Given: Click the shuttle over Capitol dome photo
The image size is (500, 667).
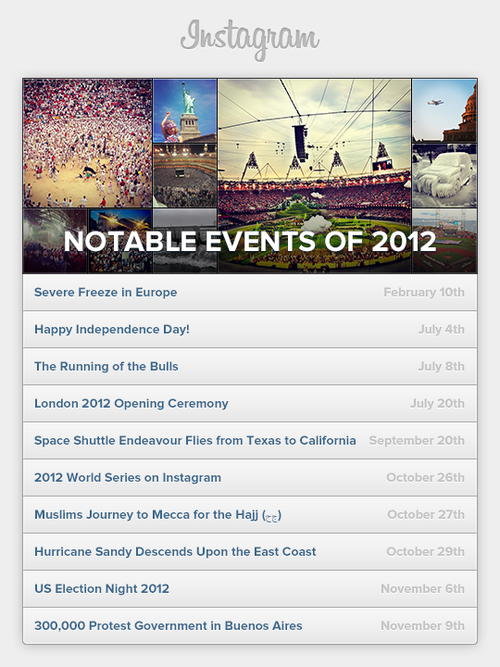Looking at the screenshot, I should 444,111.
